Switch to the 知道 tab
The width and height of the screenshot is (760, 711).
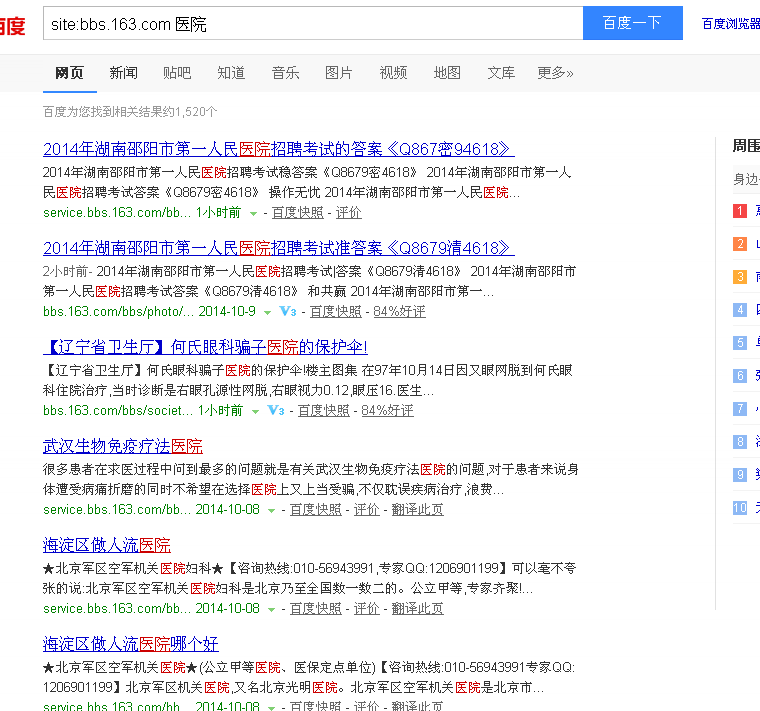[231, 73]
